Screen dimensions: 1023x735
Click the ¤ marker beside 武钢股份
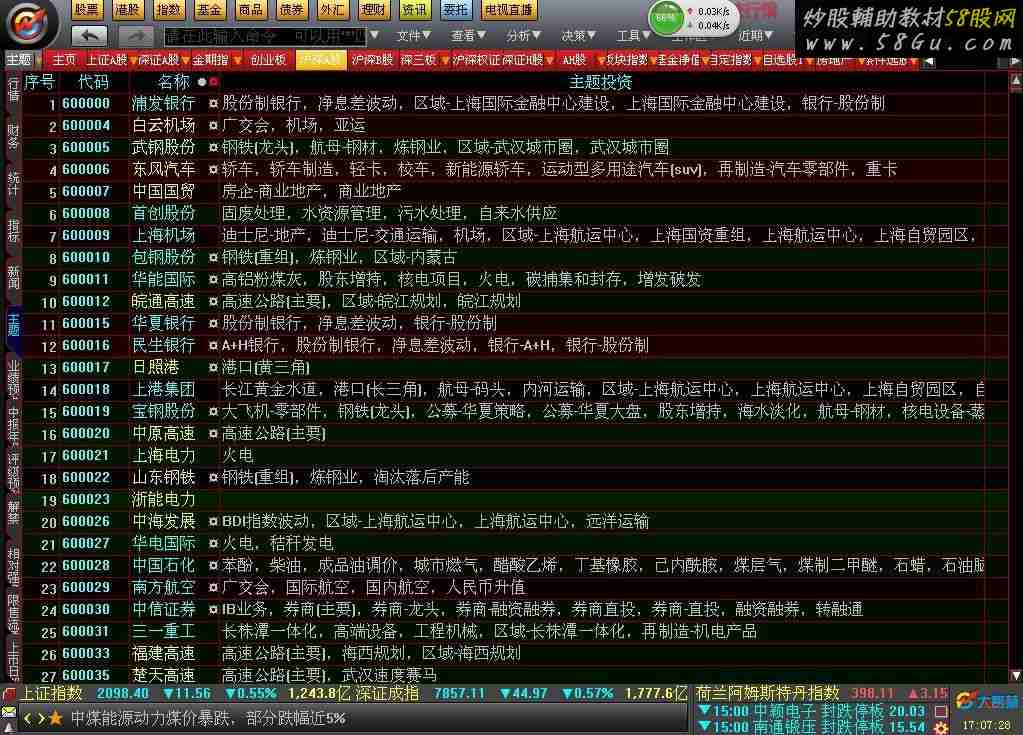(x=213, y=147)
